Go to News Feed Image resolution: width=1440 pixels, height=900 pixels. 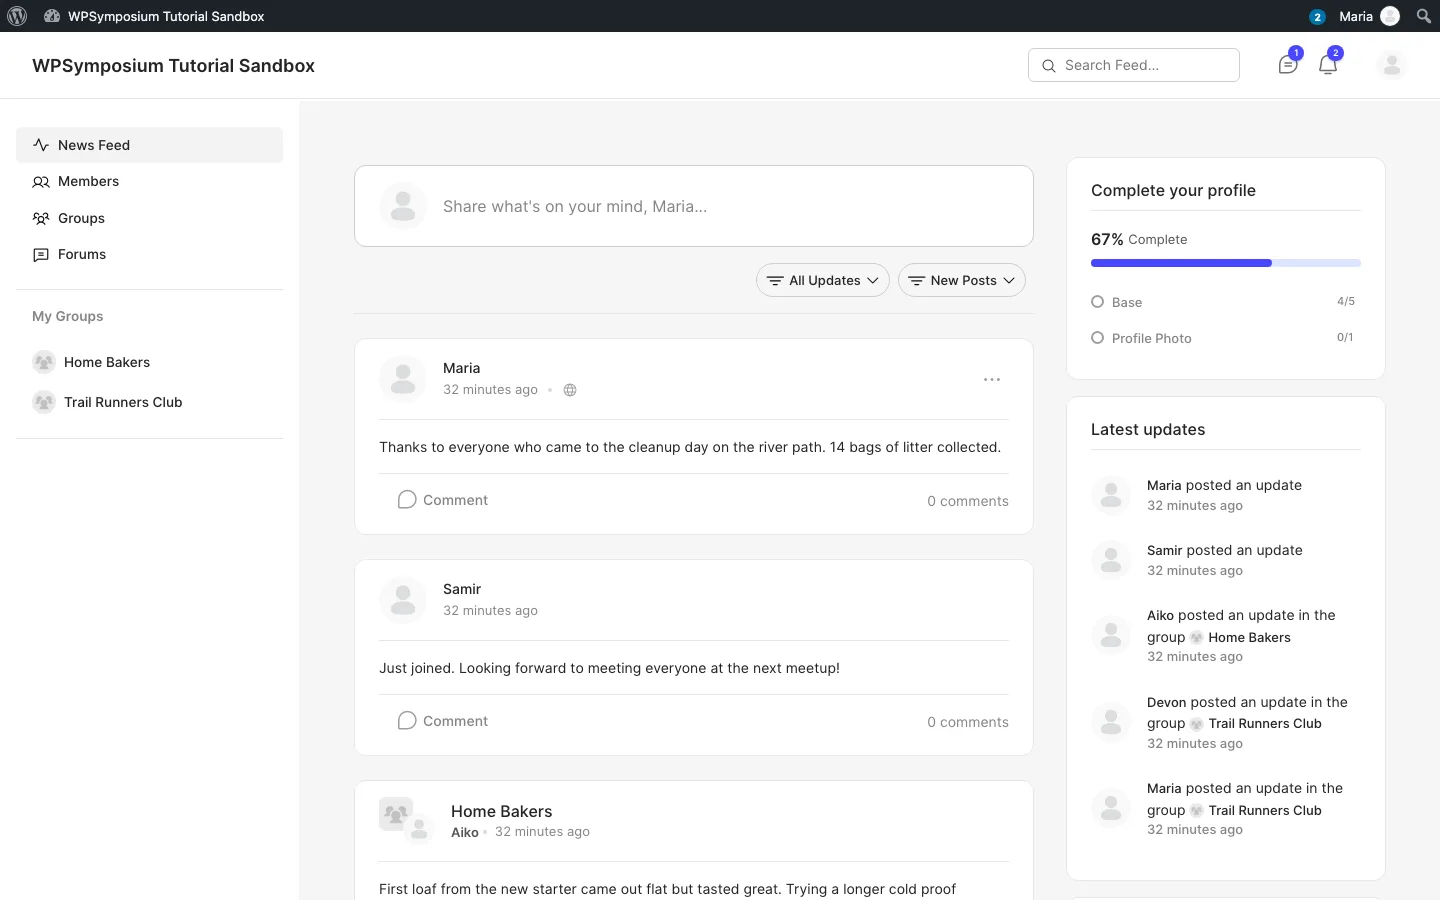point(149,145)
